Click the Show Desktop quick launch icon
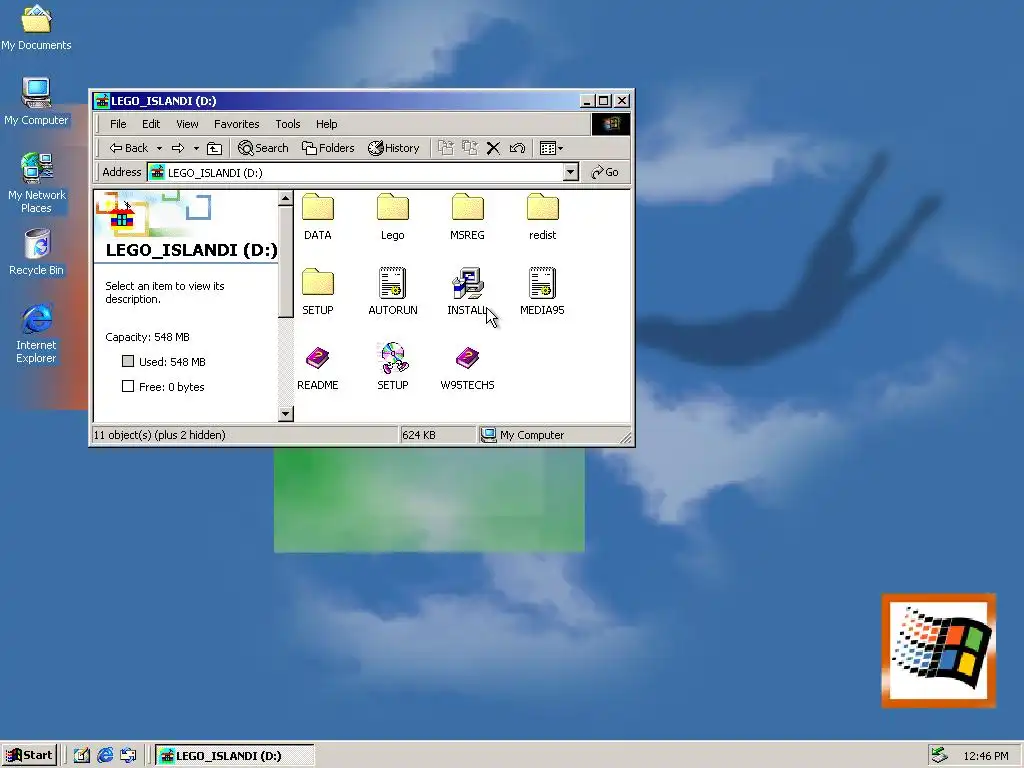This screenshot has height=768, width=1024. [81, 756]
